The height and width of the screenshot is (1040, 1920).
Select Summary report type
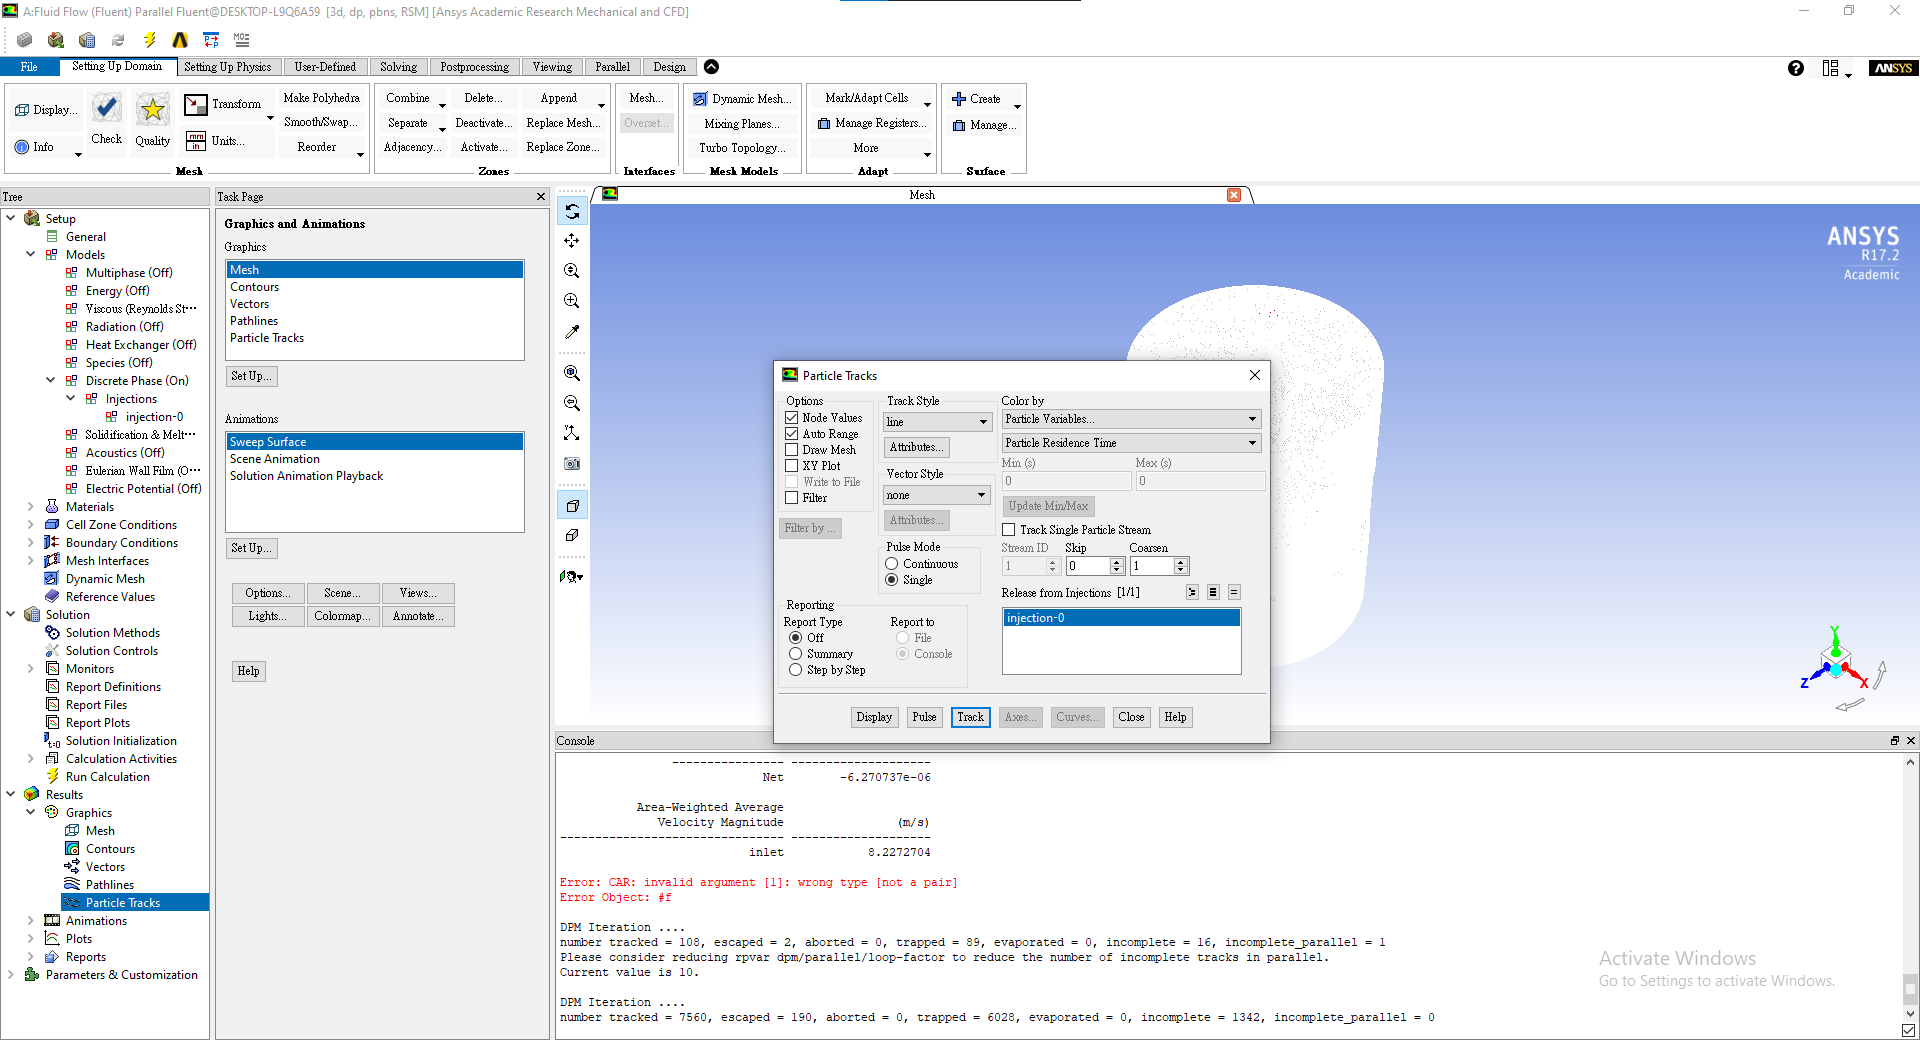(x=796, y=654)
